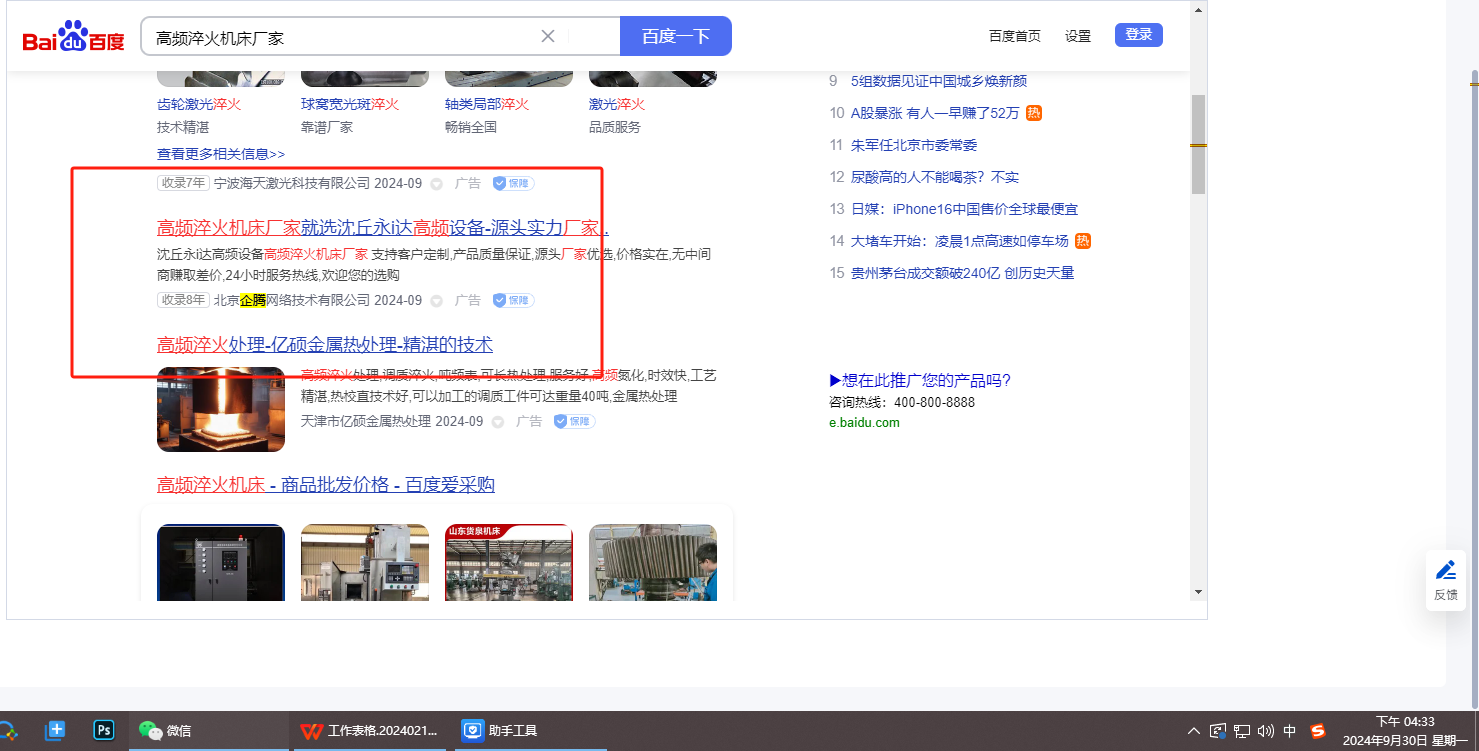Click the Baidu logo
Screen dimensions: 1479x751
point(74,37)
